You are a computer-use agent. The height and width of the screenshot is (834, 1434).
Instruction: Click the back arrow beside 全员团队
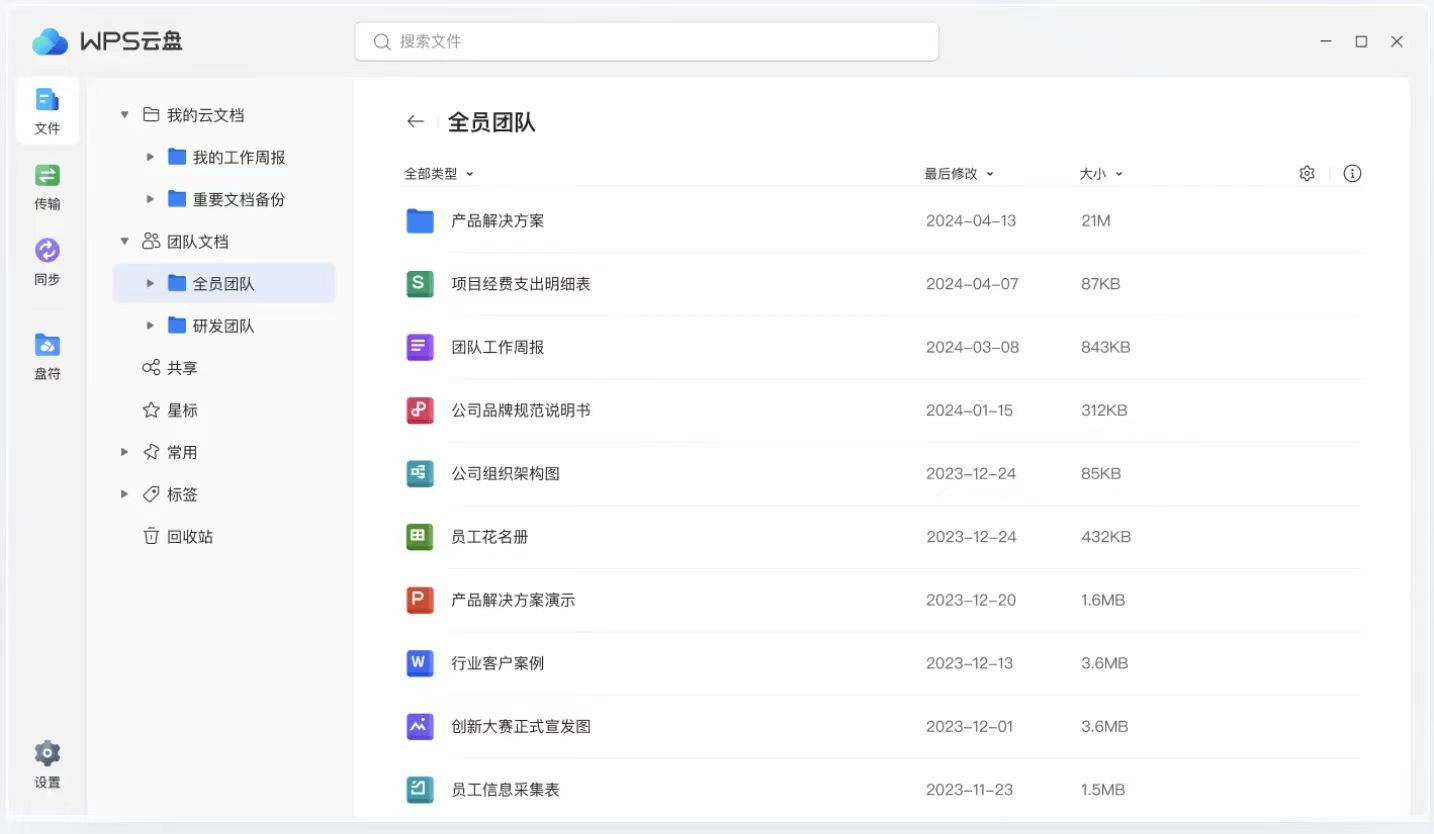tap(415, 122)
